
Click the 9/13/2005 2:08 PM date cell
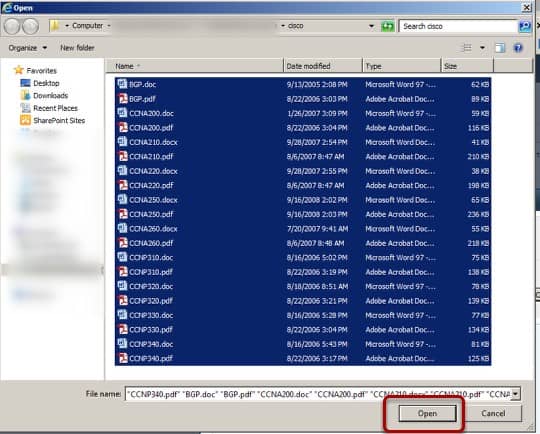[317, 84]
